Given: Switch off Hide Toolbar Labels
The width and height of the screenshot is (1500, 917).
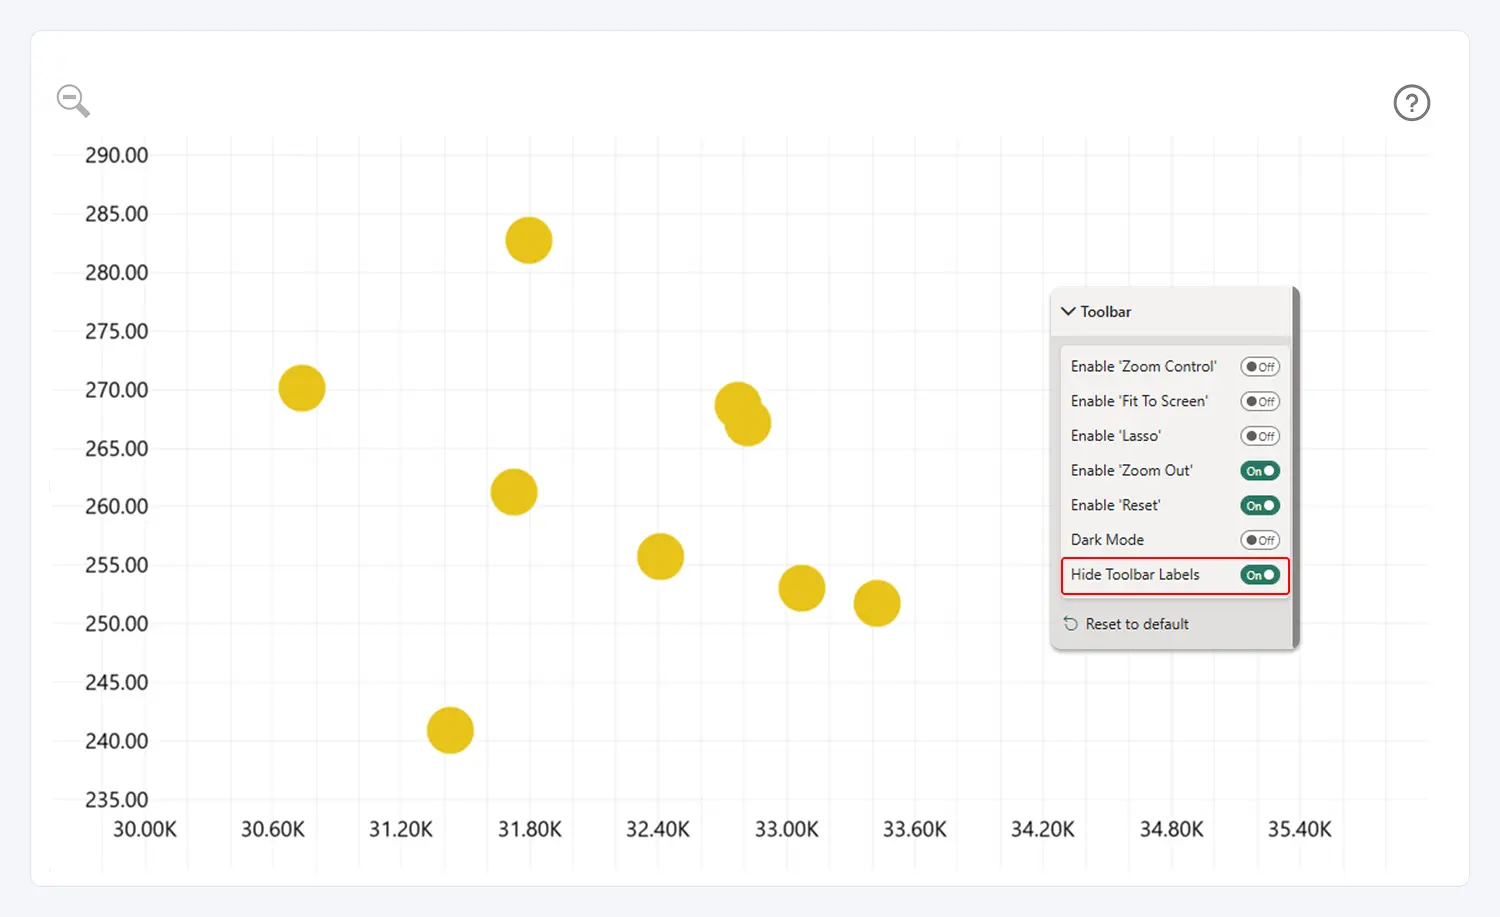Looking at the screenshot, I should click(x=1259, y=575).
